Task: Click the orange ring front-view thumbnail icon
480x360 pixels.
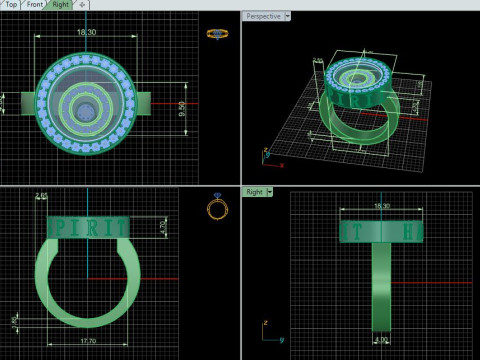Action: (x=217, y=207)
